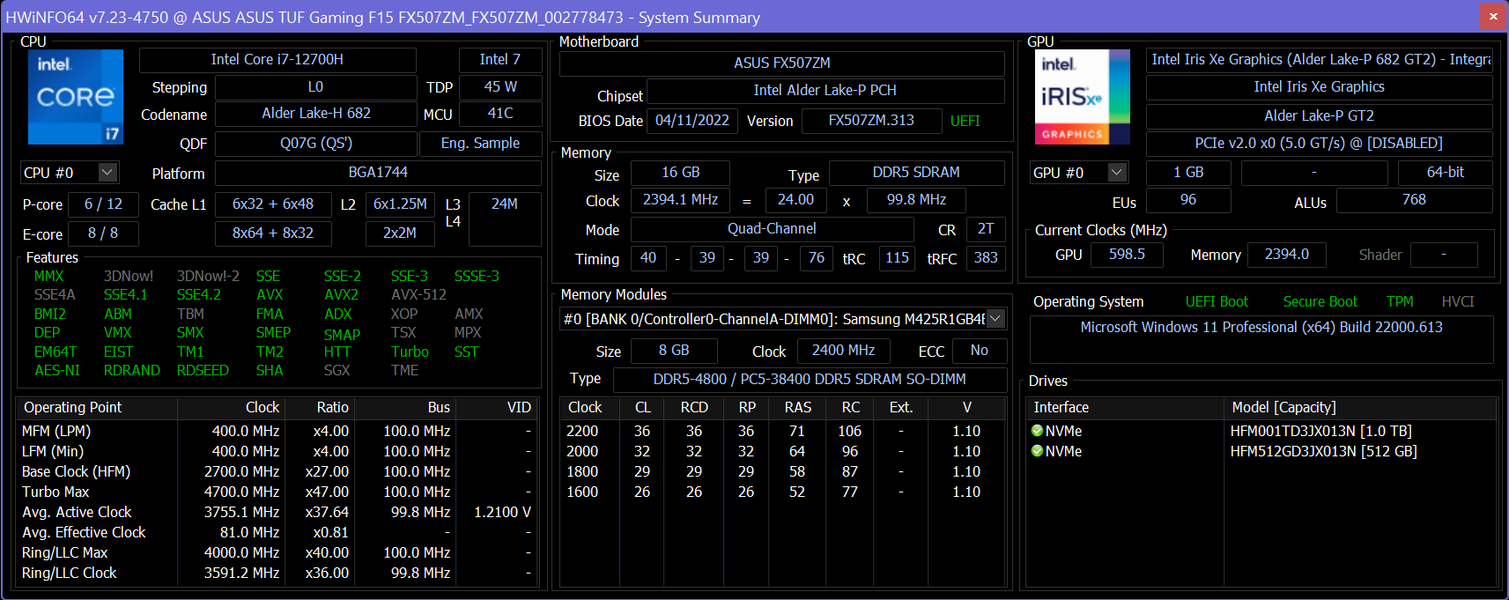This screenshot has height=600, width=1509.
Task: Click the GPU memory 1 GB field
Action: pyautogui.click(x=1188, y=173)
